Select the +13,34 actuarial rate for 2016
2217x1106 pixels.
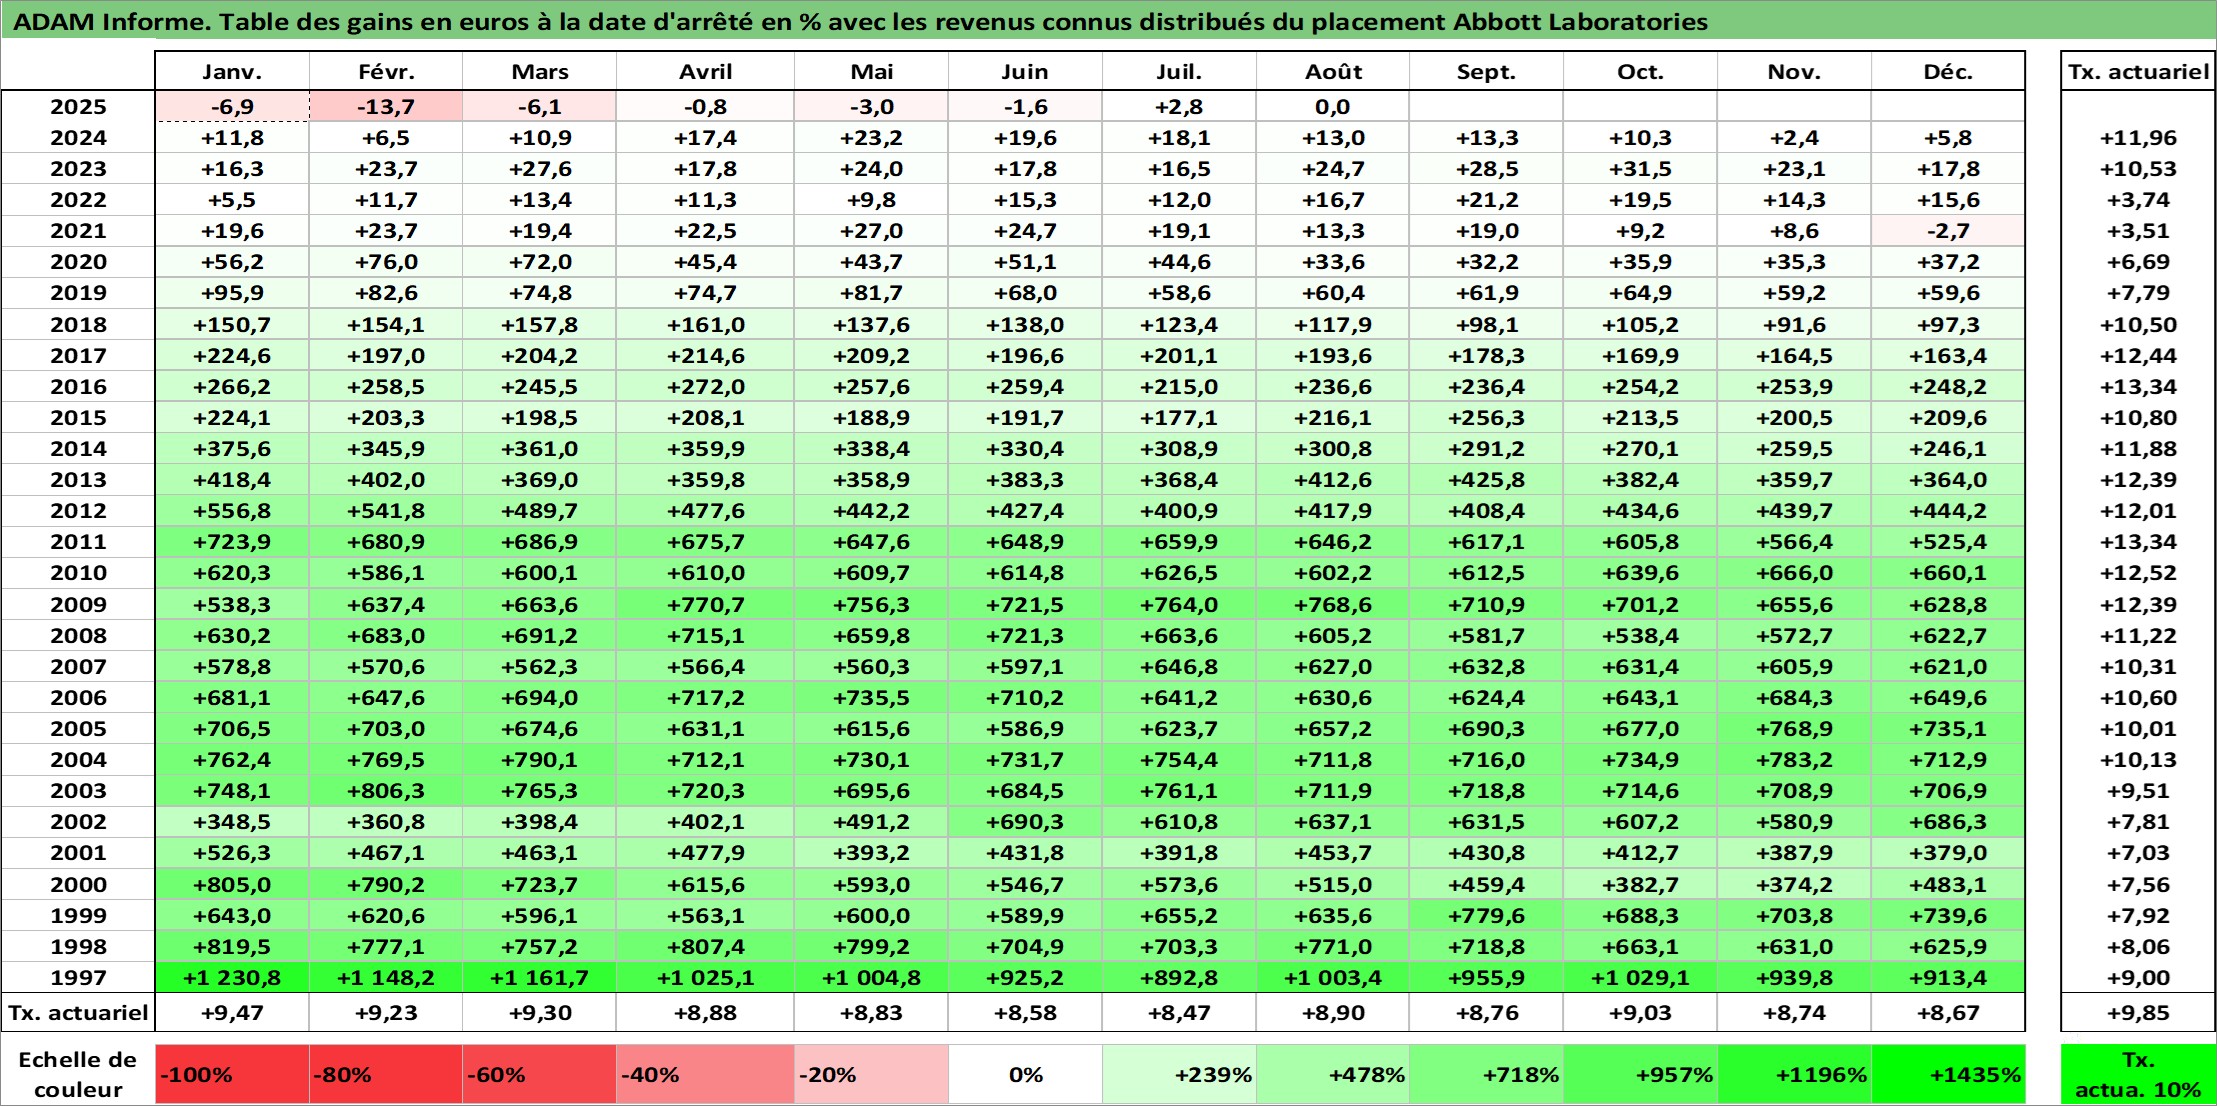pos(2138,387)
